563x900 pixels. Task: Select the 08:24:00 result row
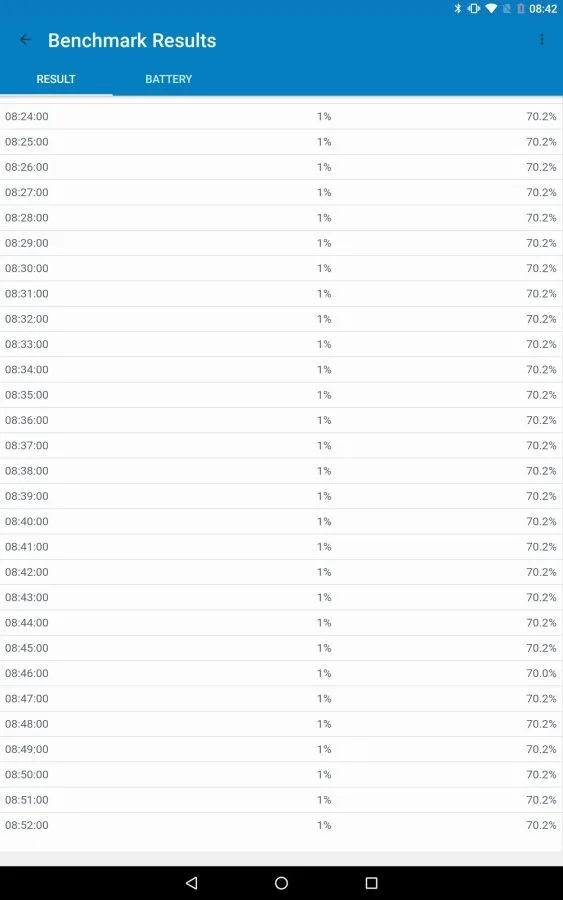(x=281, y=117)
